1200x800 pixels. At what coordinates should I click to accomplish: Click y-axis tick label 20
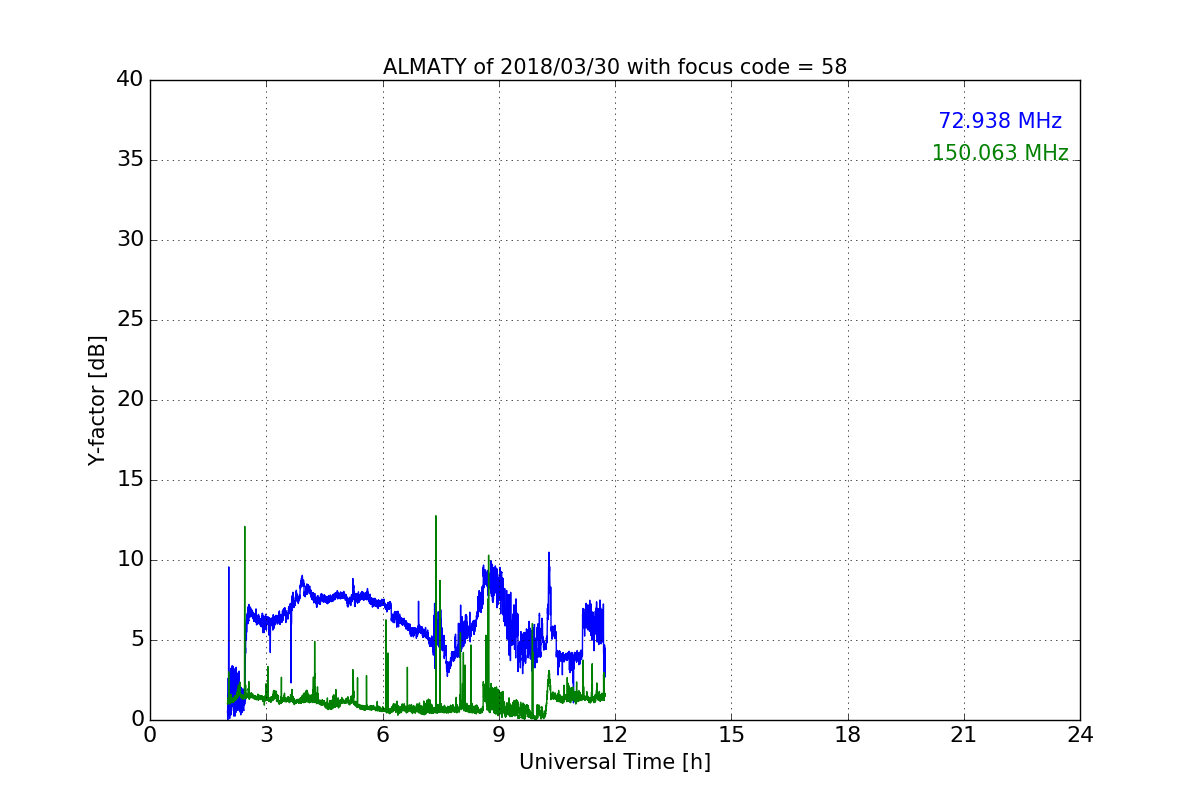pyautogui.click(x=130, y=400)
